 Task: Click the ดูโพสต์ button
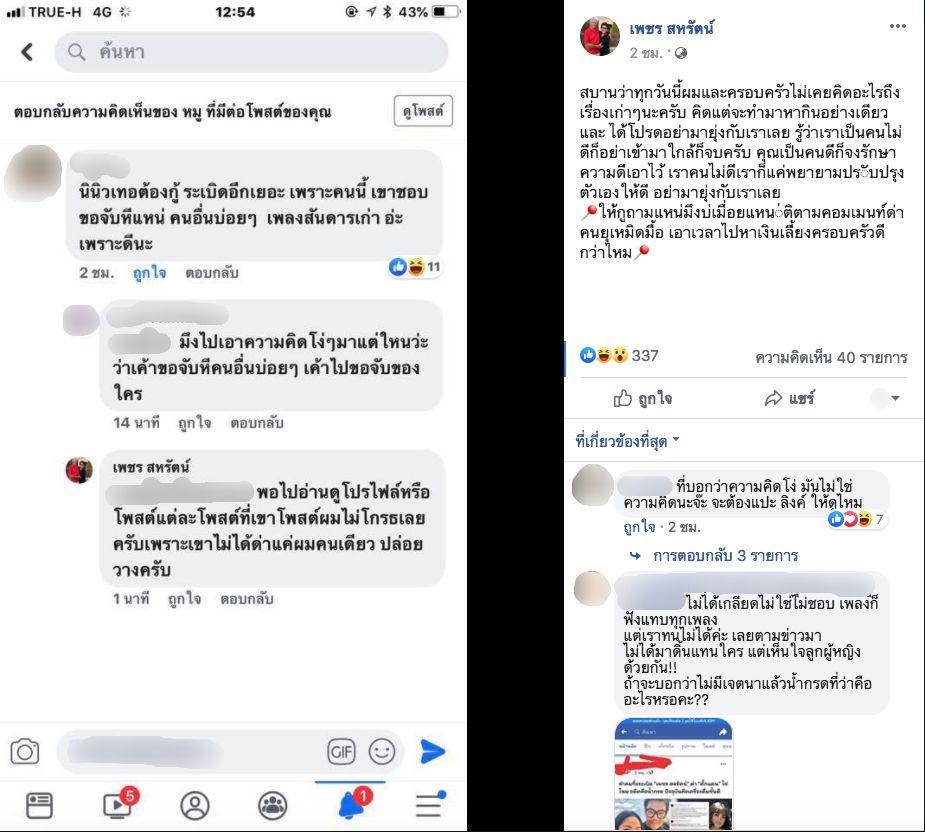tap(423, 110)
